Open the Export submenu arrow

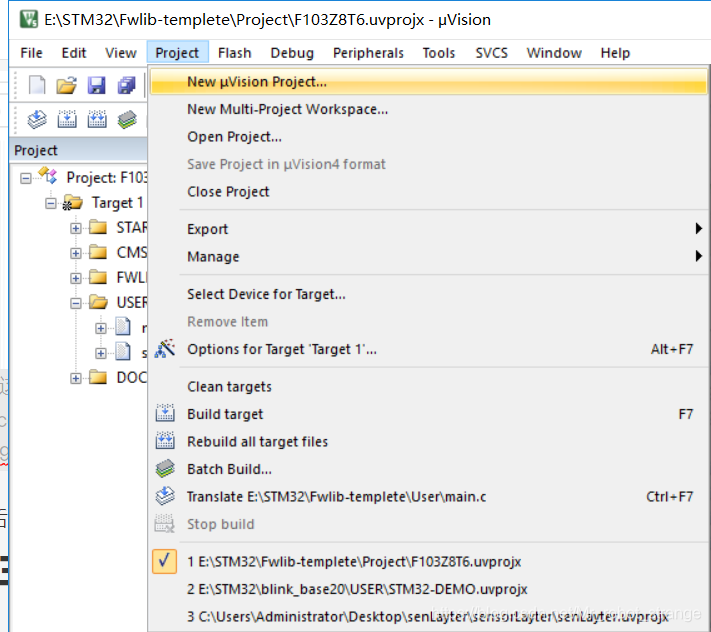click(699, 228)
